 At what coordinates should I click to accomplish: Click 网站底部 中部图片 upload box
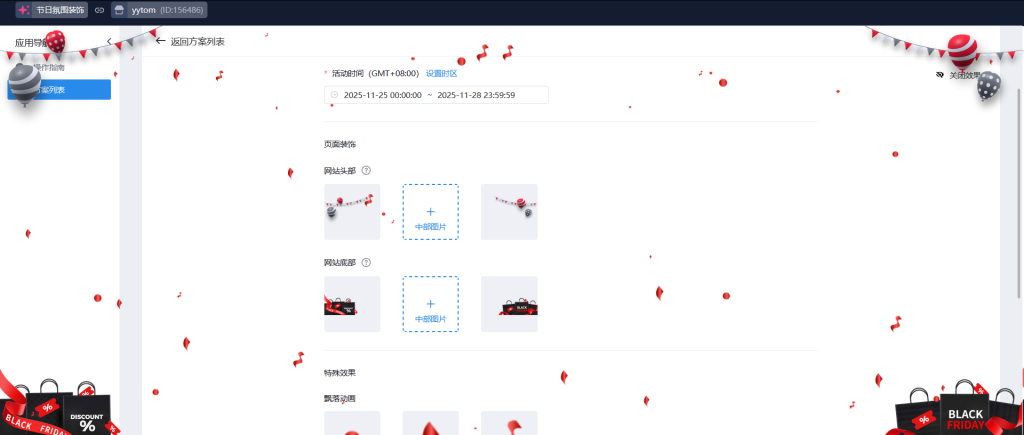pos(430,304)
